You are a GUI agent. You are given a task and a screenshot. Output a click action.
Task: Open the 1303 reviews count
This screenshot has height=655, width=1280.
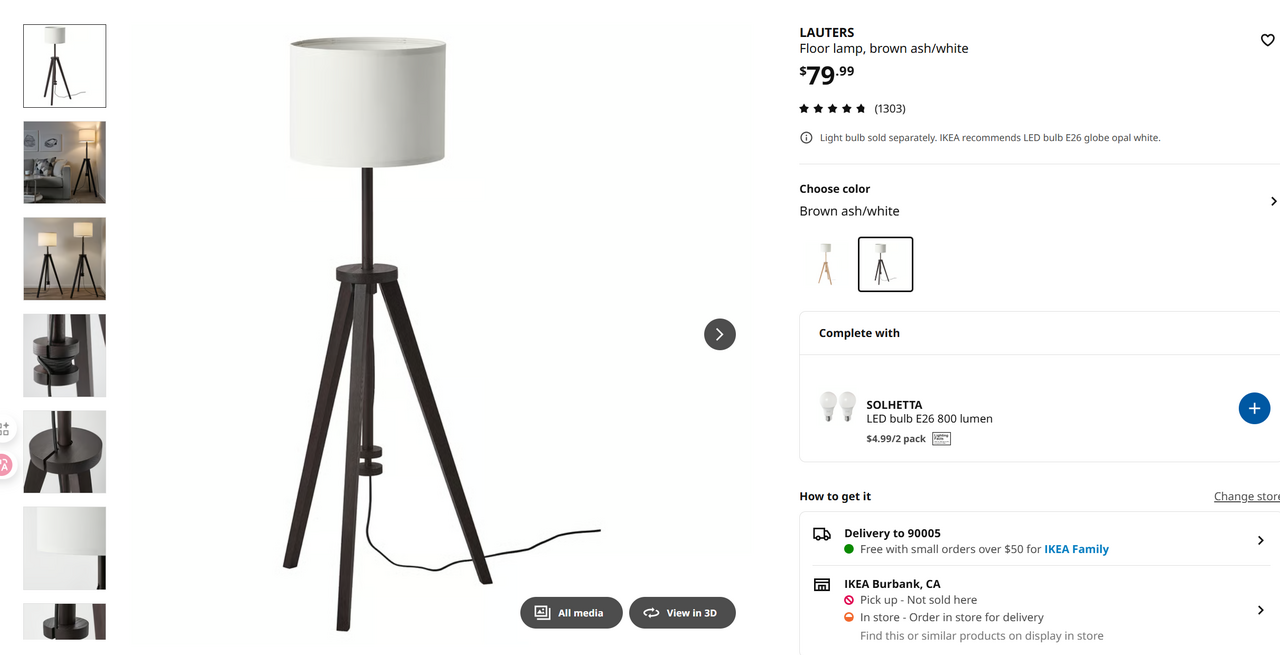[890, 108]
